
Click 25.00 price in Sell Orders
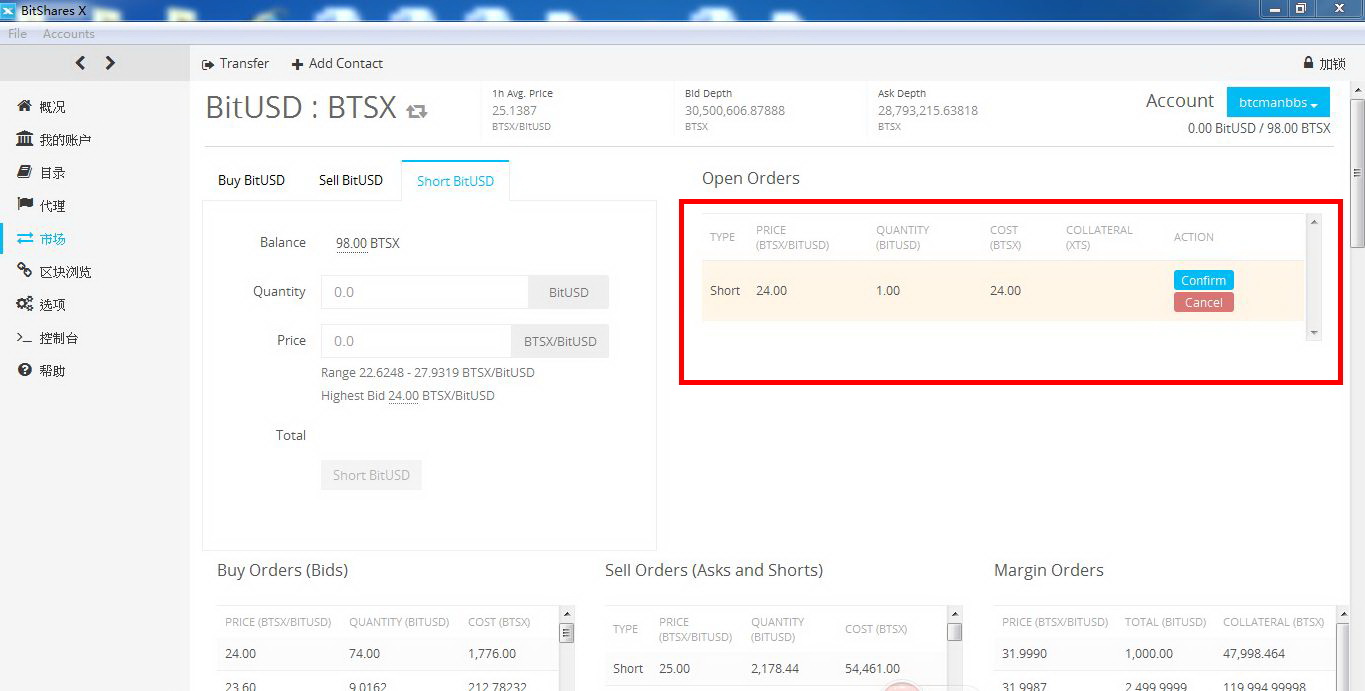[674, 668]
